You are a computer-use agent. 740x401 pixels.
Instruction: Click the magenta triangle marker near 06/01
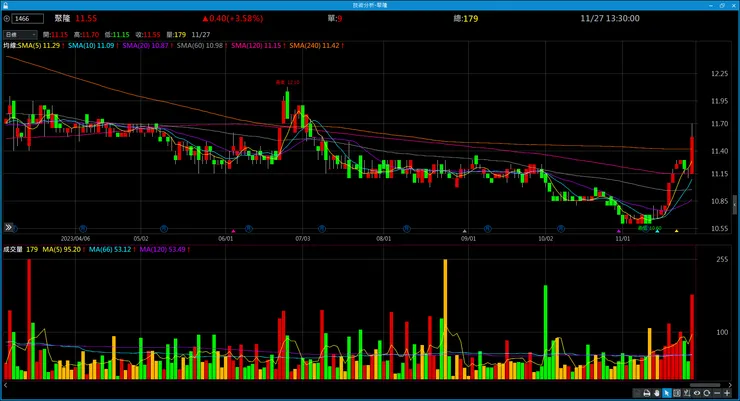[233, 231]
